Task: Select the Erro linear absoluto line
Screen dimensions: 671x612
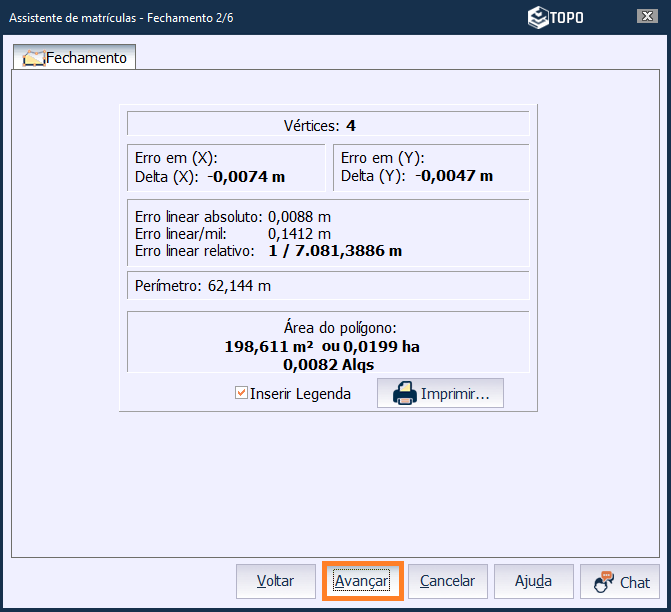Action: click(233, 216)
